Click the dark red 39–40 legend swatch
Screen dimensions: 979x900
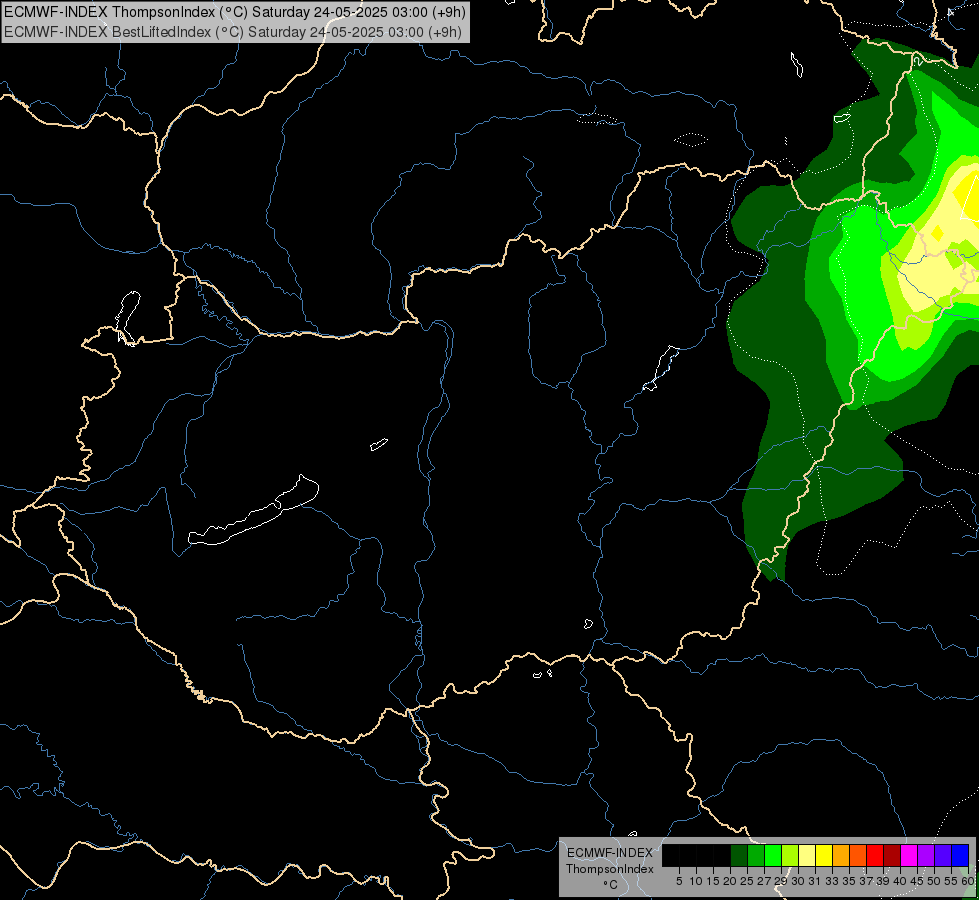point(892,856)
